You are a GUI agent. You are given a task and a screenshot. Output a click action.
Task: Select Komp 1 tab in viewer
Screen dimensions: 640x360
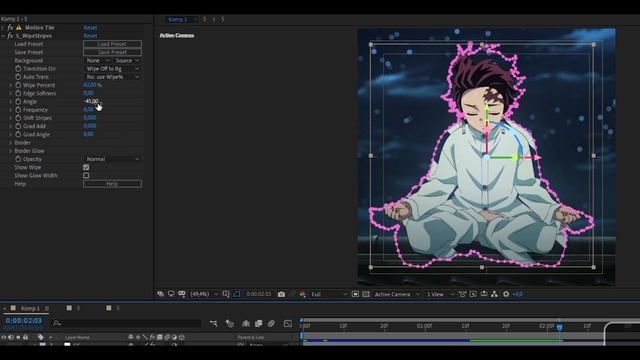pos(178,19)
